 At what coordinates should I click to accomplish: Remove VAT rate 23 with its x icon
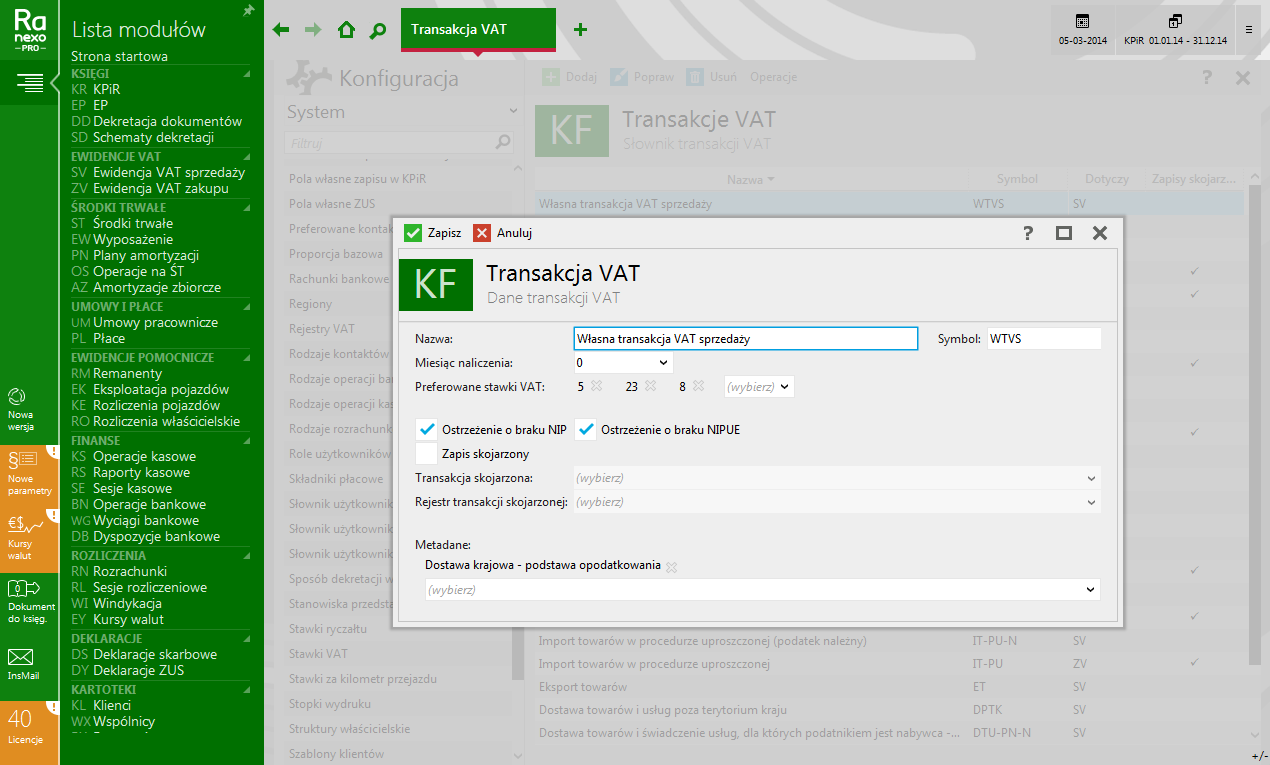(648, 386)
